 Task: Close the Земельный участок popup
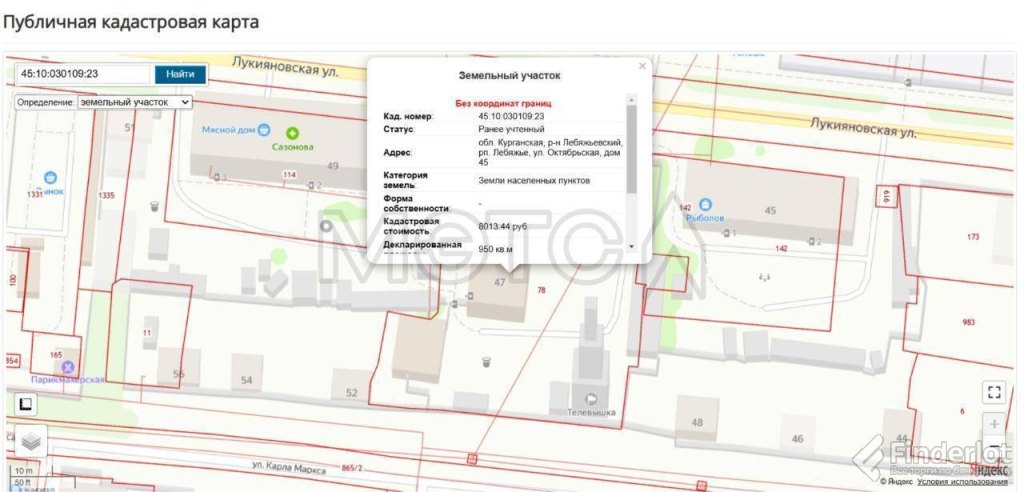[x=642, y=66]
